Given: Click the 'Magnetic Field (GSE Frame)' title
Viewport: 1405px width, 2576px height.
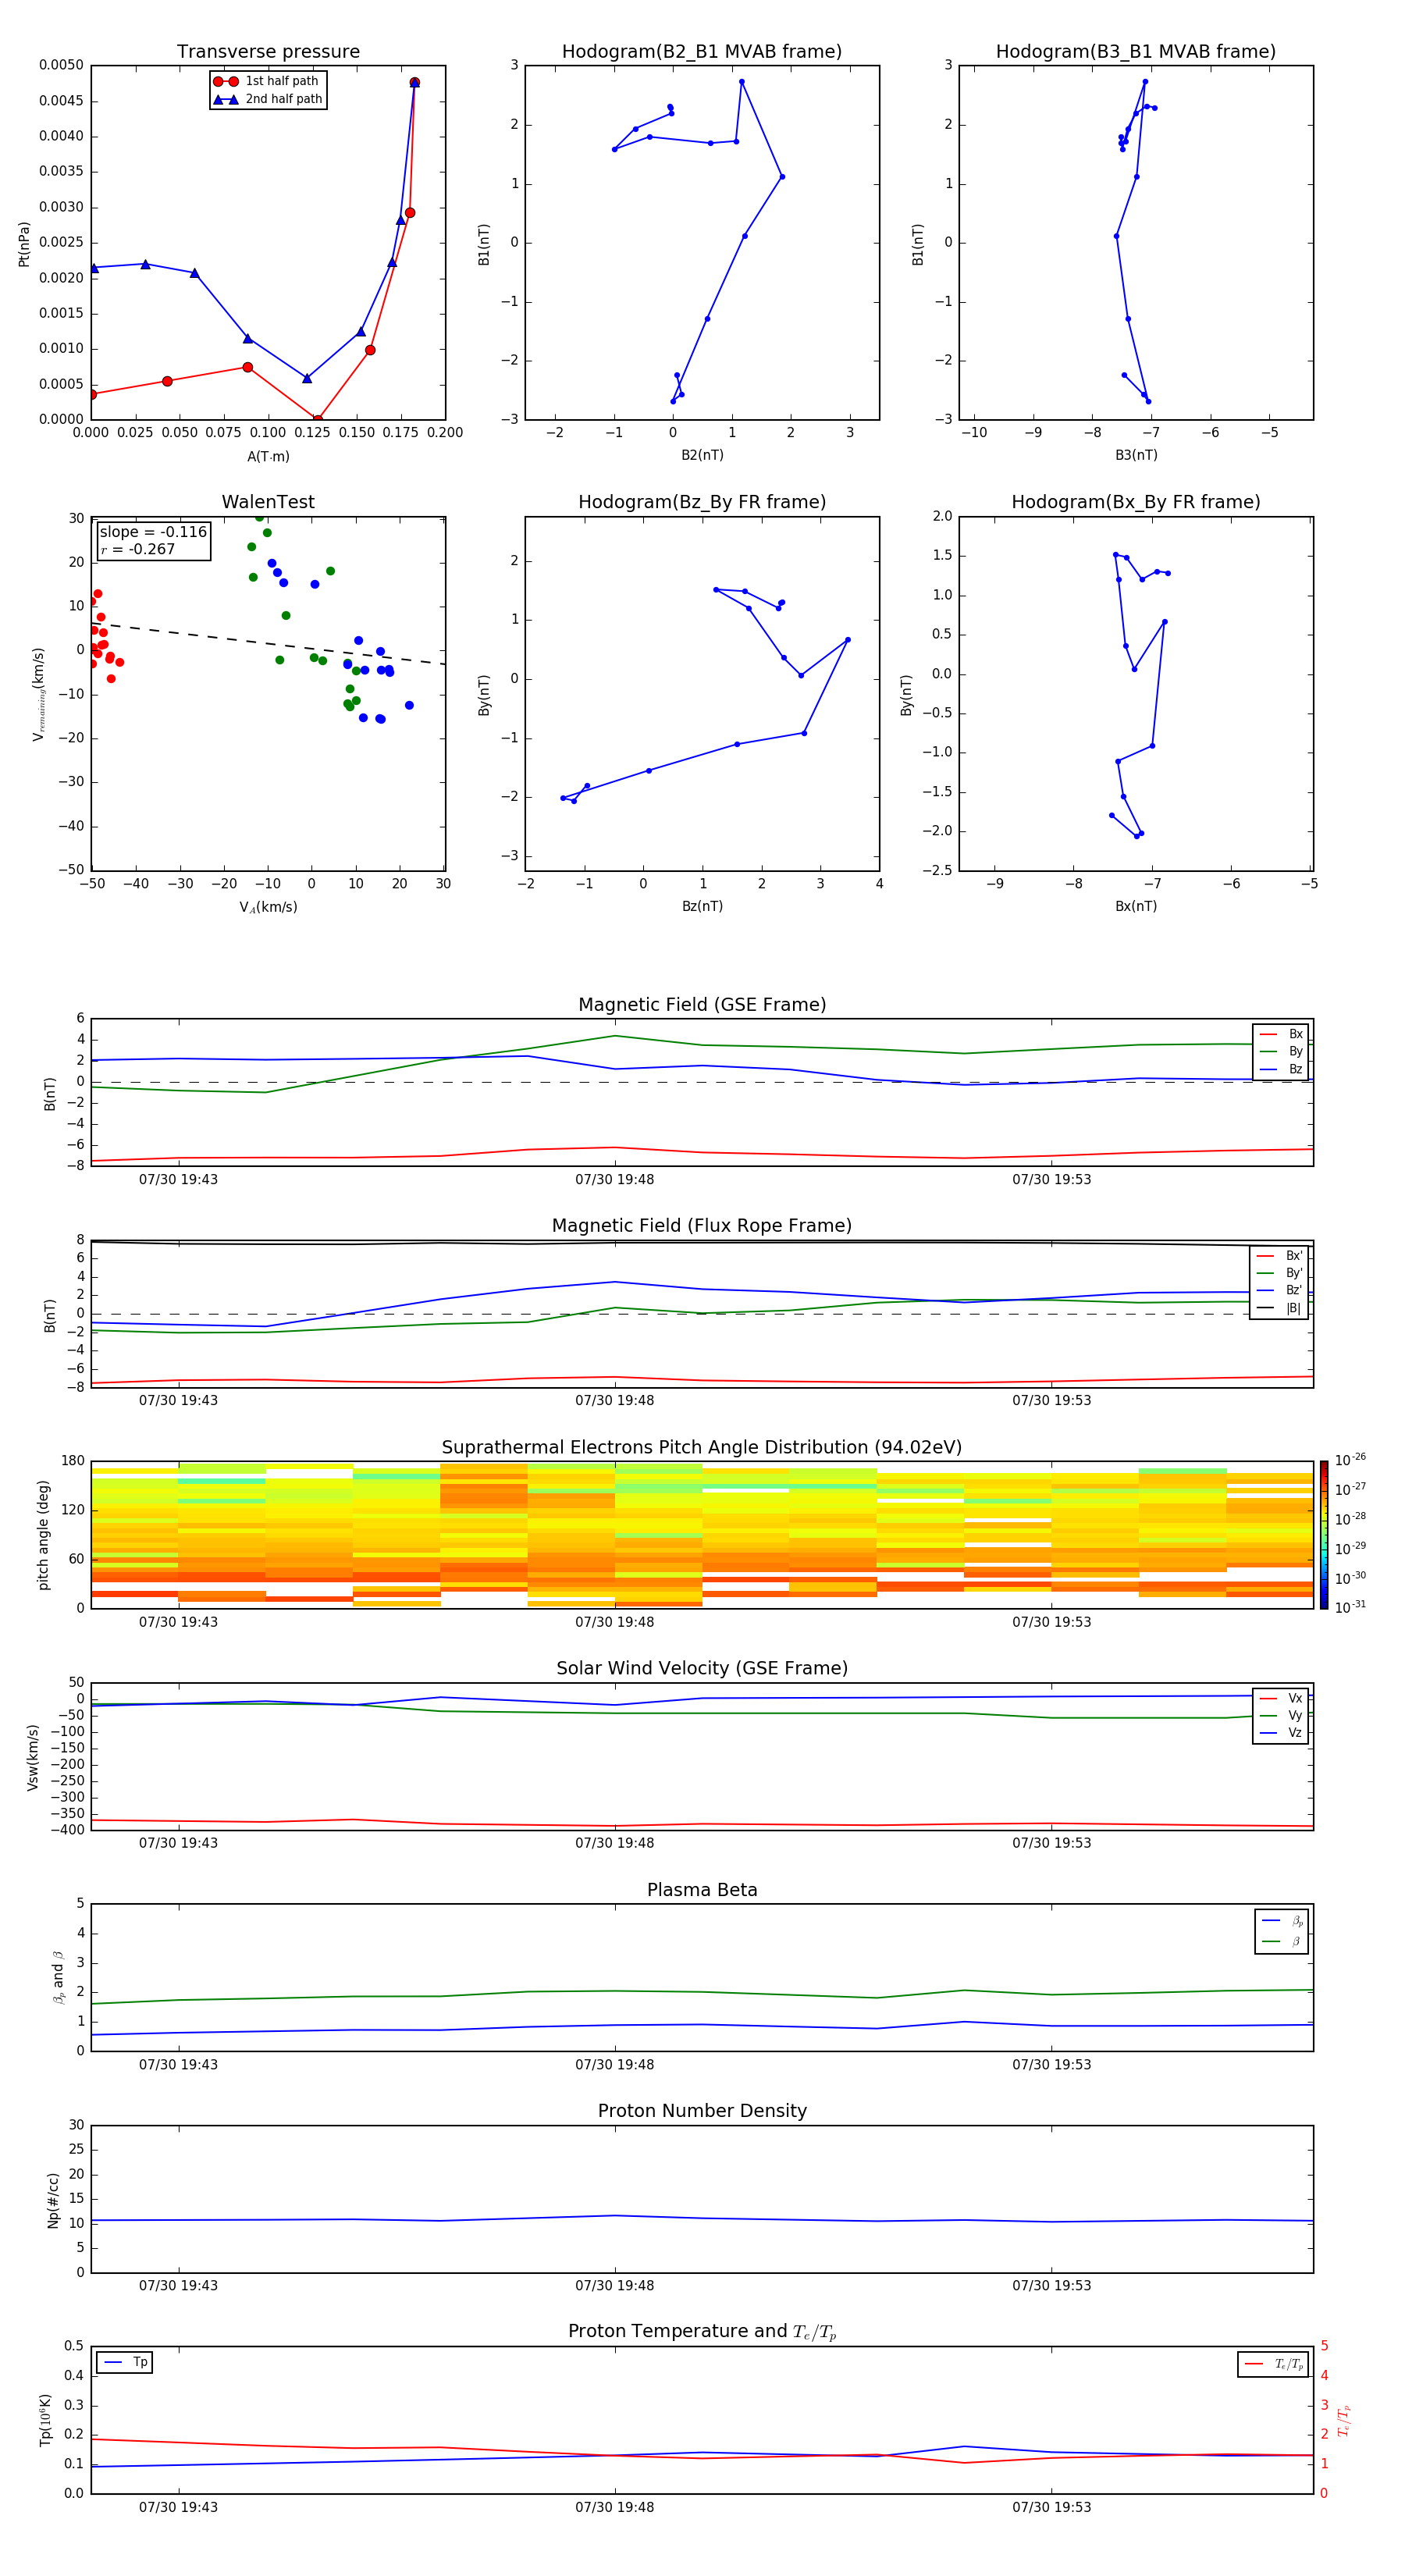Looking at the screenshot, I should pos(702,1005).
